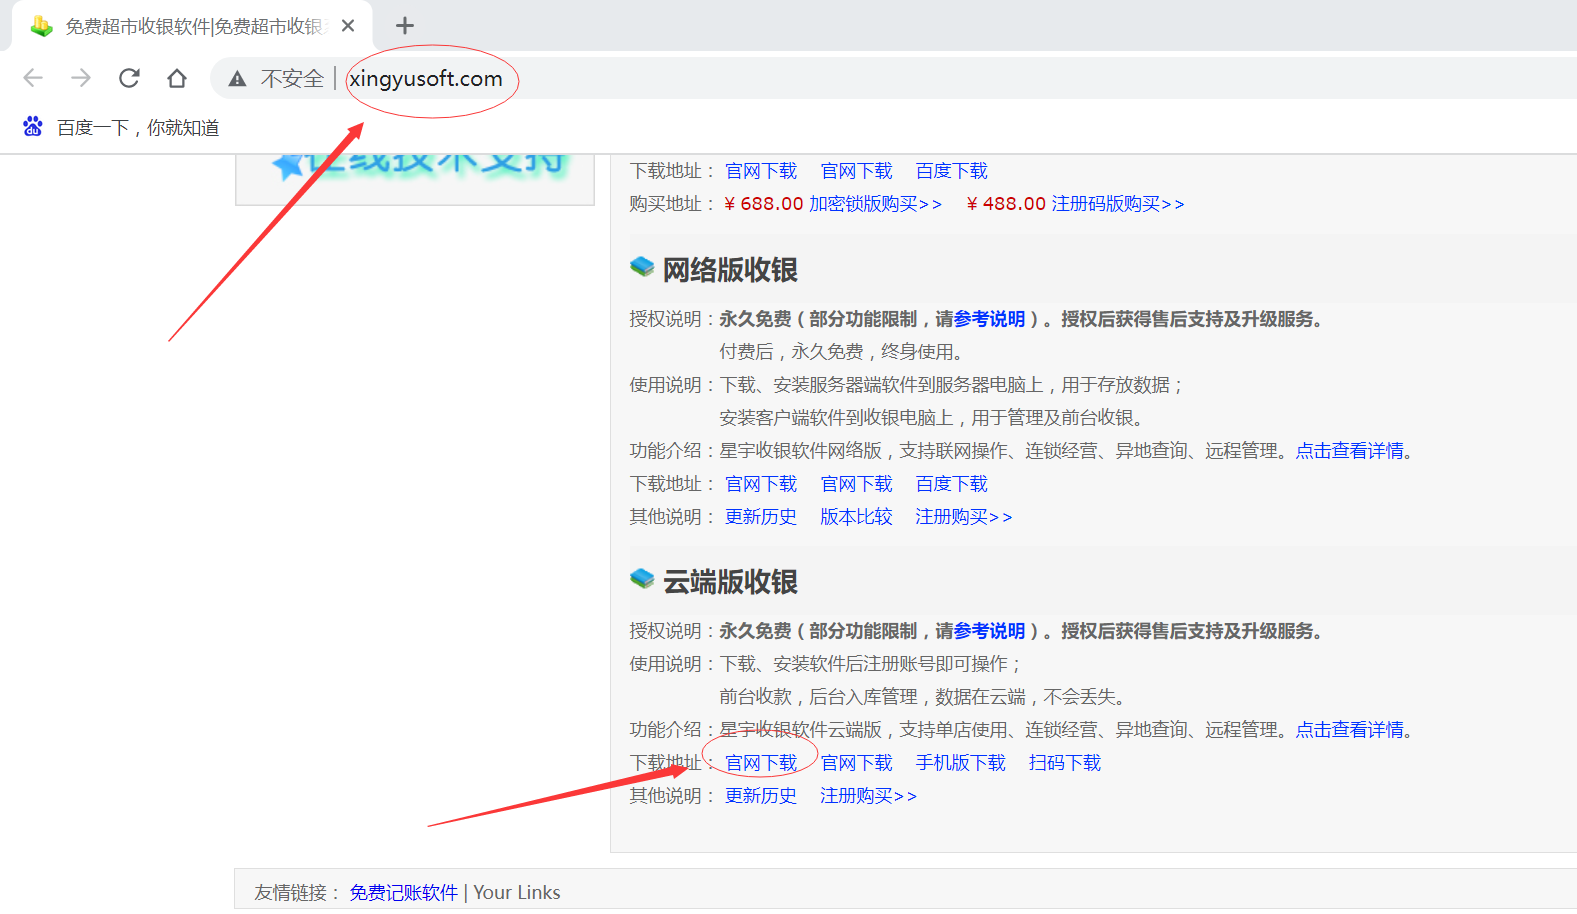Go to the browser home page icon
Viewport: 1577px width, 914px height.
tap(177, 78)
